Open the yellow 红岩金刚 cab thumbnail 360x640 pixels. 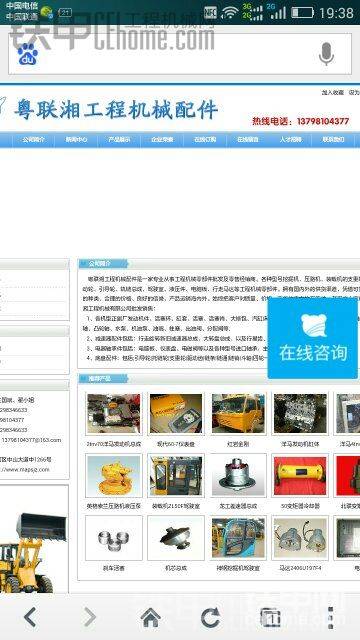(x=239, y=413)
